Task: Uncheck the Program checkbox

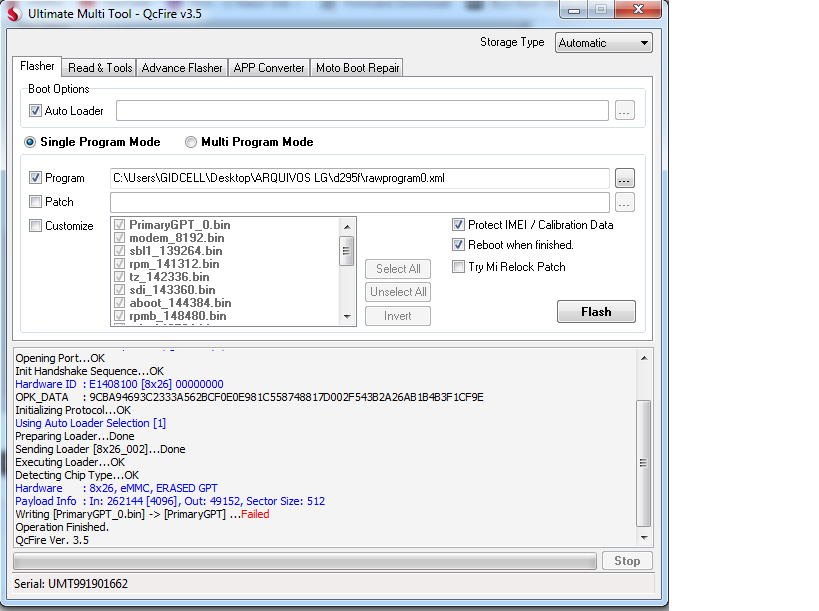Action: [35, 178]
